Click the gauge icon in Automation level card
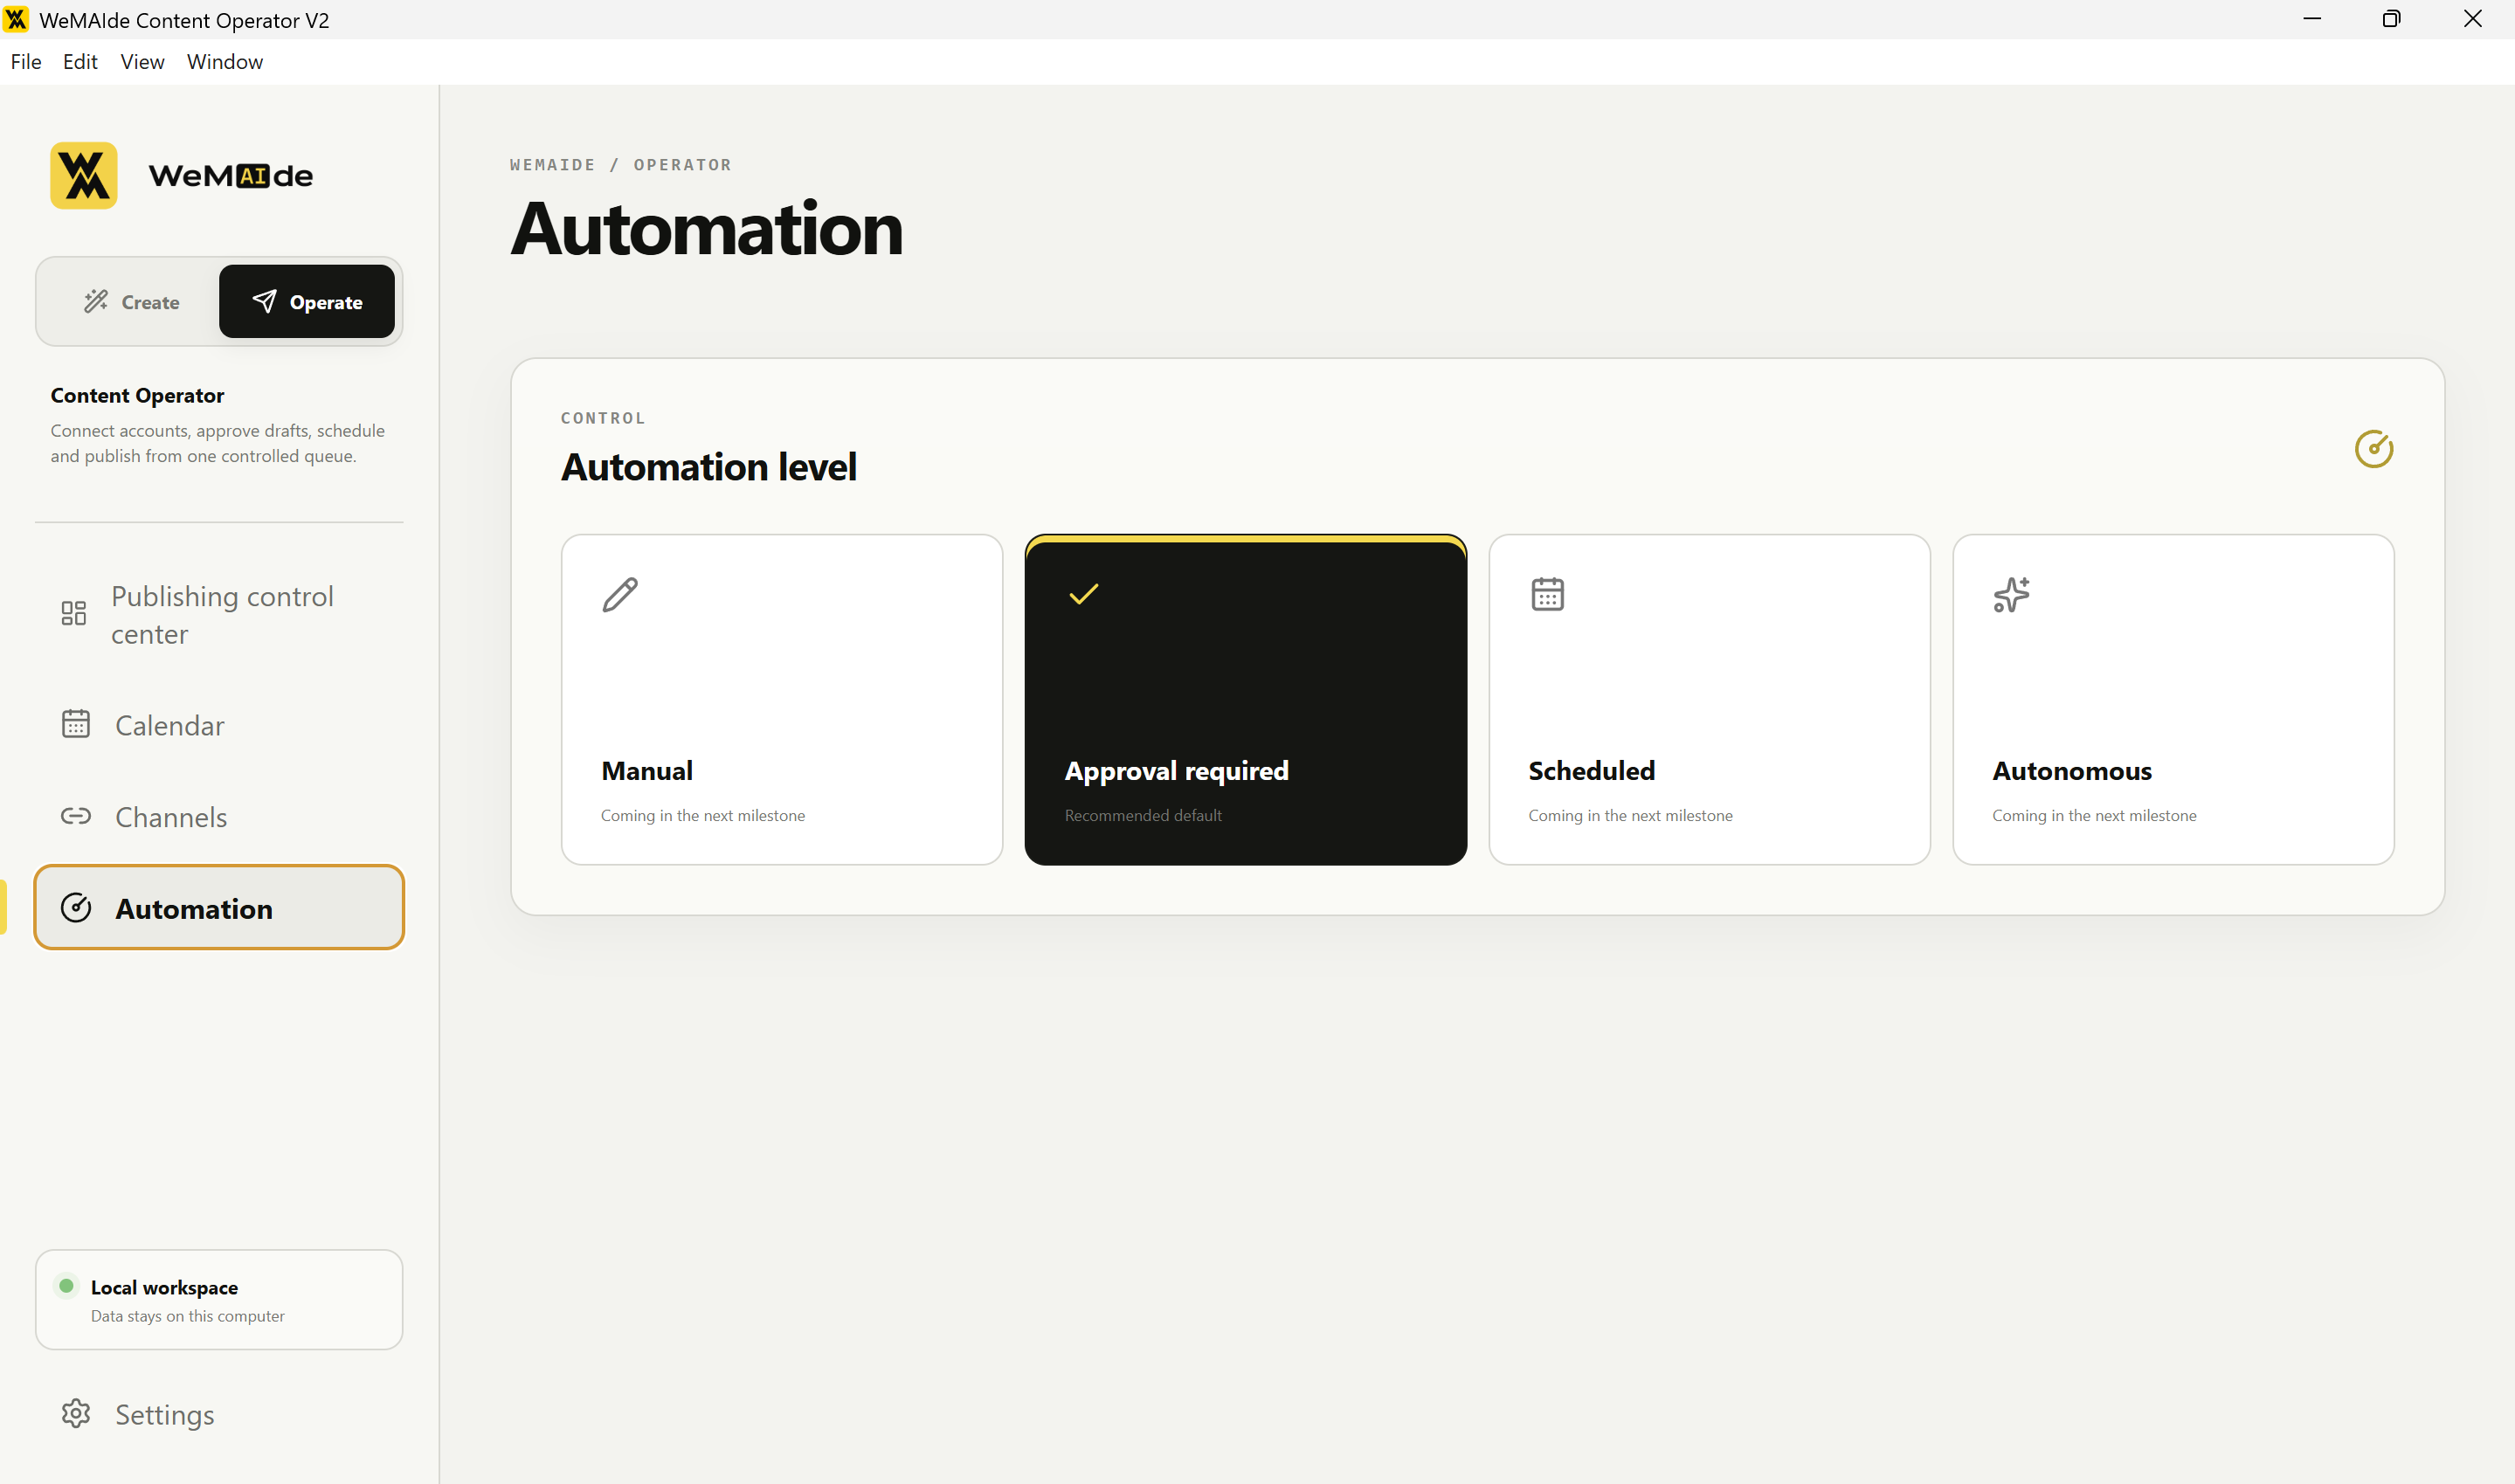This screenshot has height=1484, width=2515. pos(2373,449)
